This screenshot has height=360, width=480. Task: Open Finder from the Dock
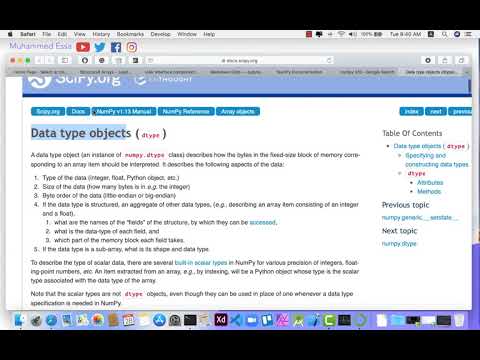(x=20, y=320)
